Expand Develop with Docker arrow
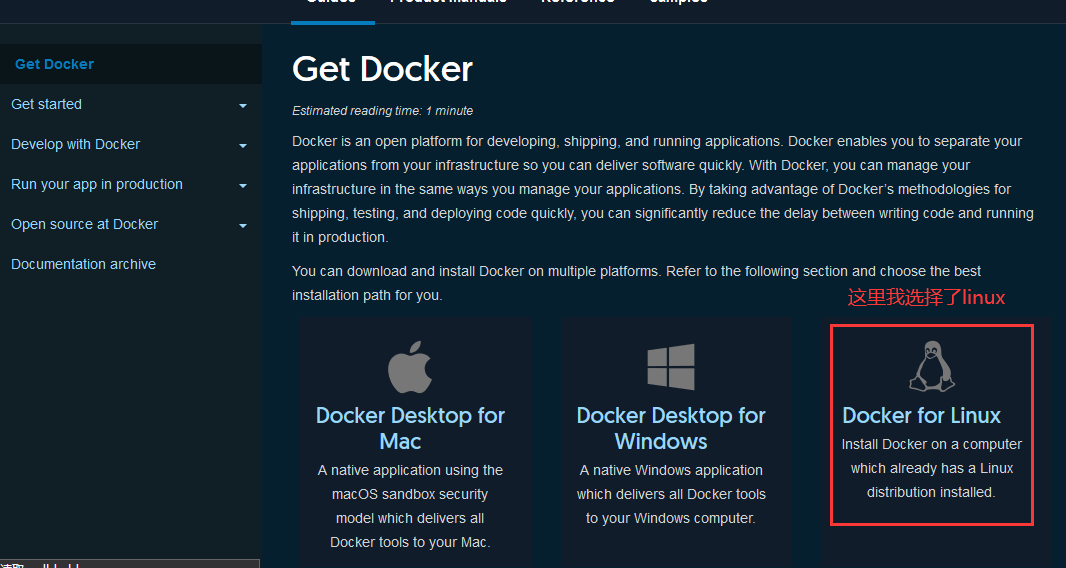 pos(243,146)
